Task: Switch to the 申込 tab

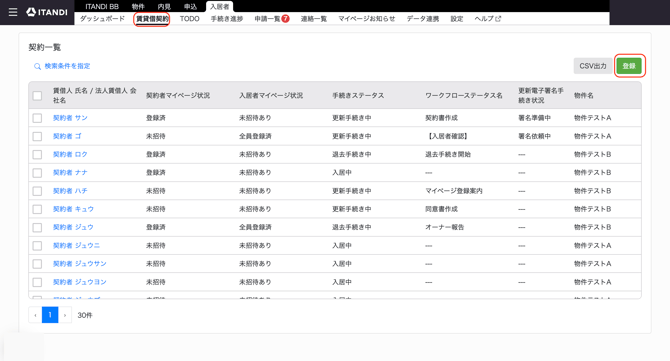Action: (x=190, y=6)
